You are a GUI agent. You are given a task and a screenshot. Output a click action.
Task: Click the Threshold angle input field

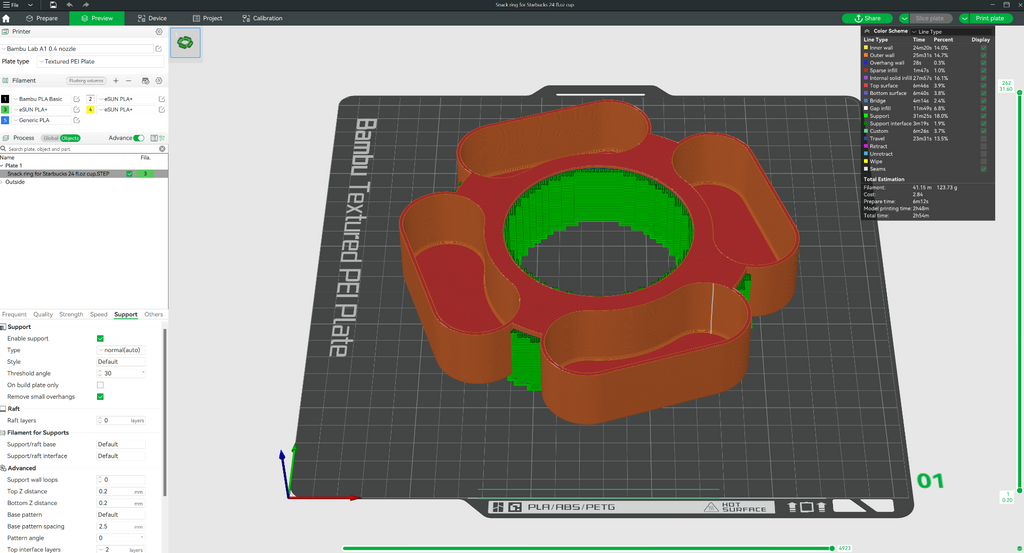click(x=121, y=373)
